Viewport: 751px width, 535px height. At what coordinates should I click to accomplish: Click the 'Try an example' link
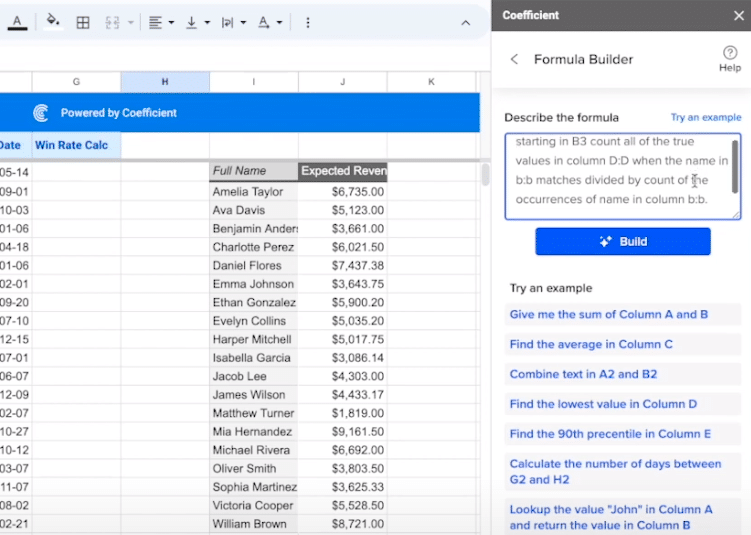pyautogui.click(x=705, y=117)
